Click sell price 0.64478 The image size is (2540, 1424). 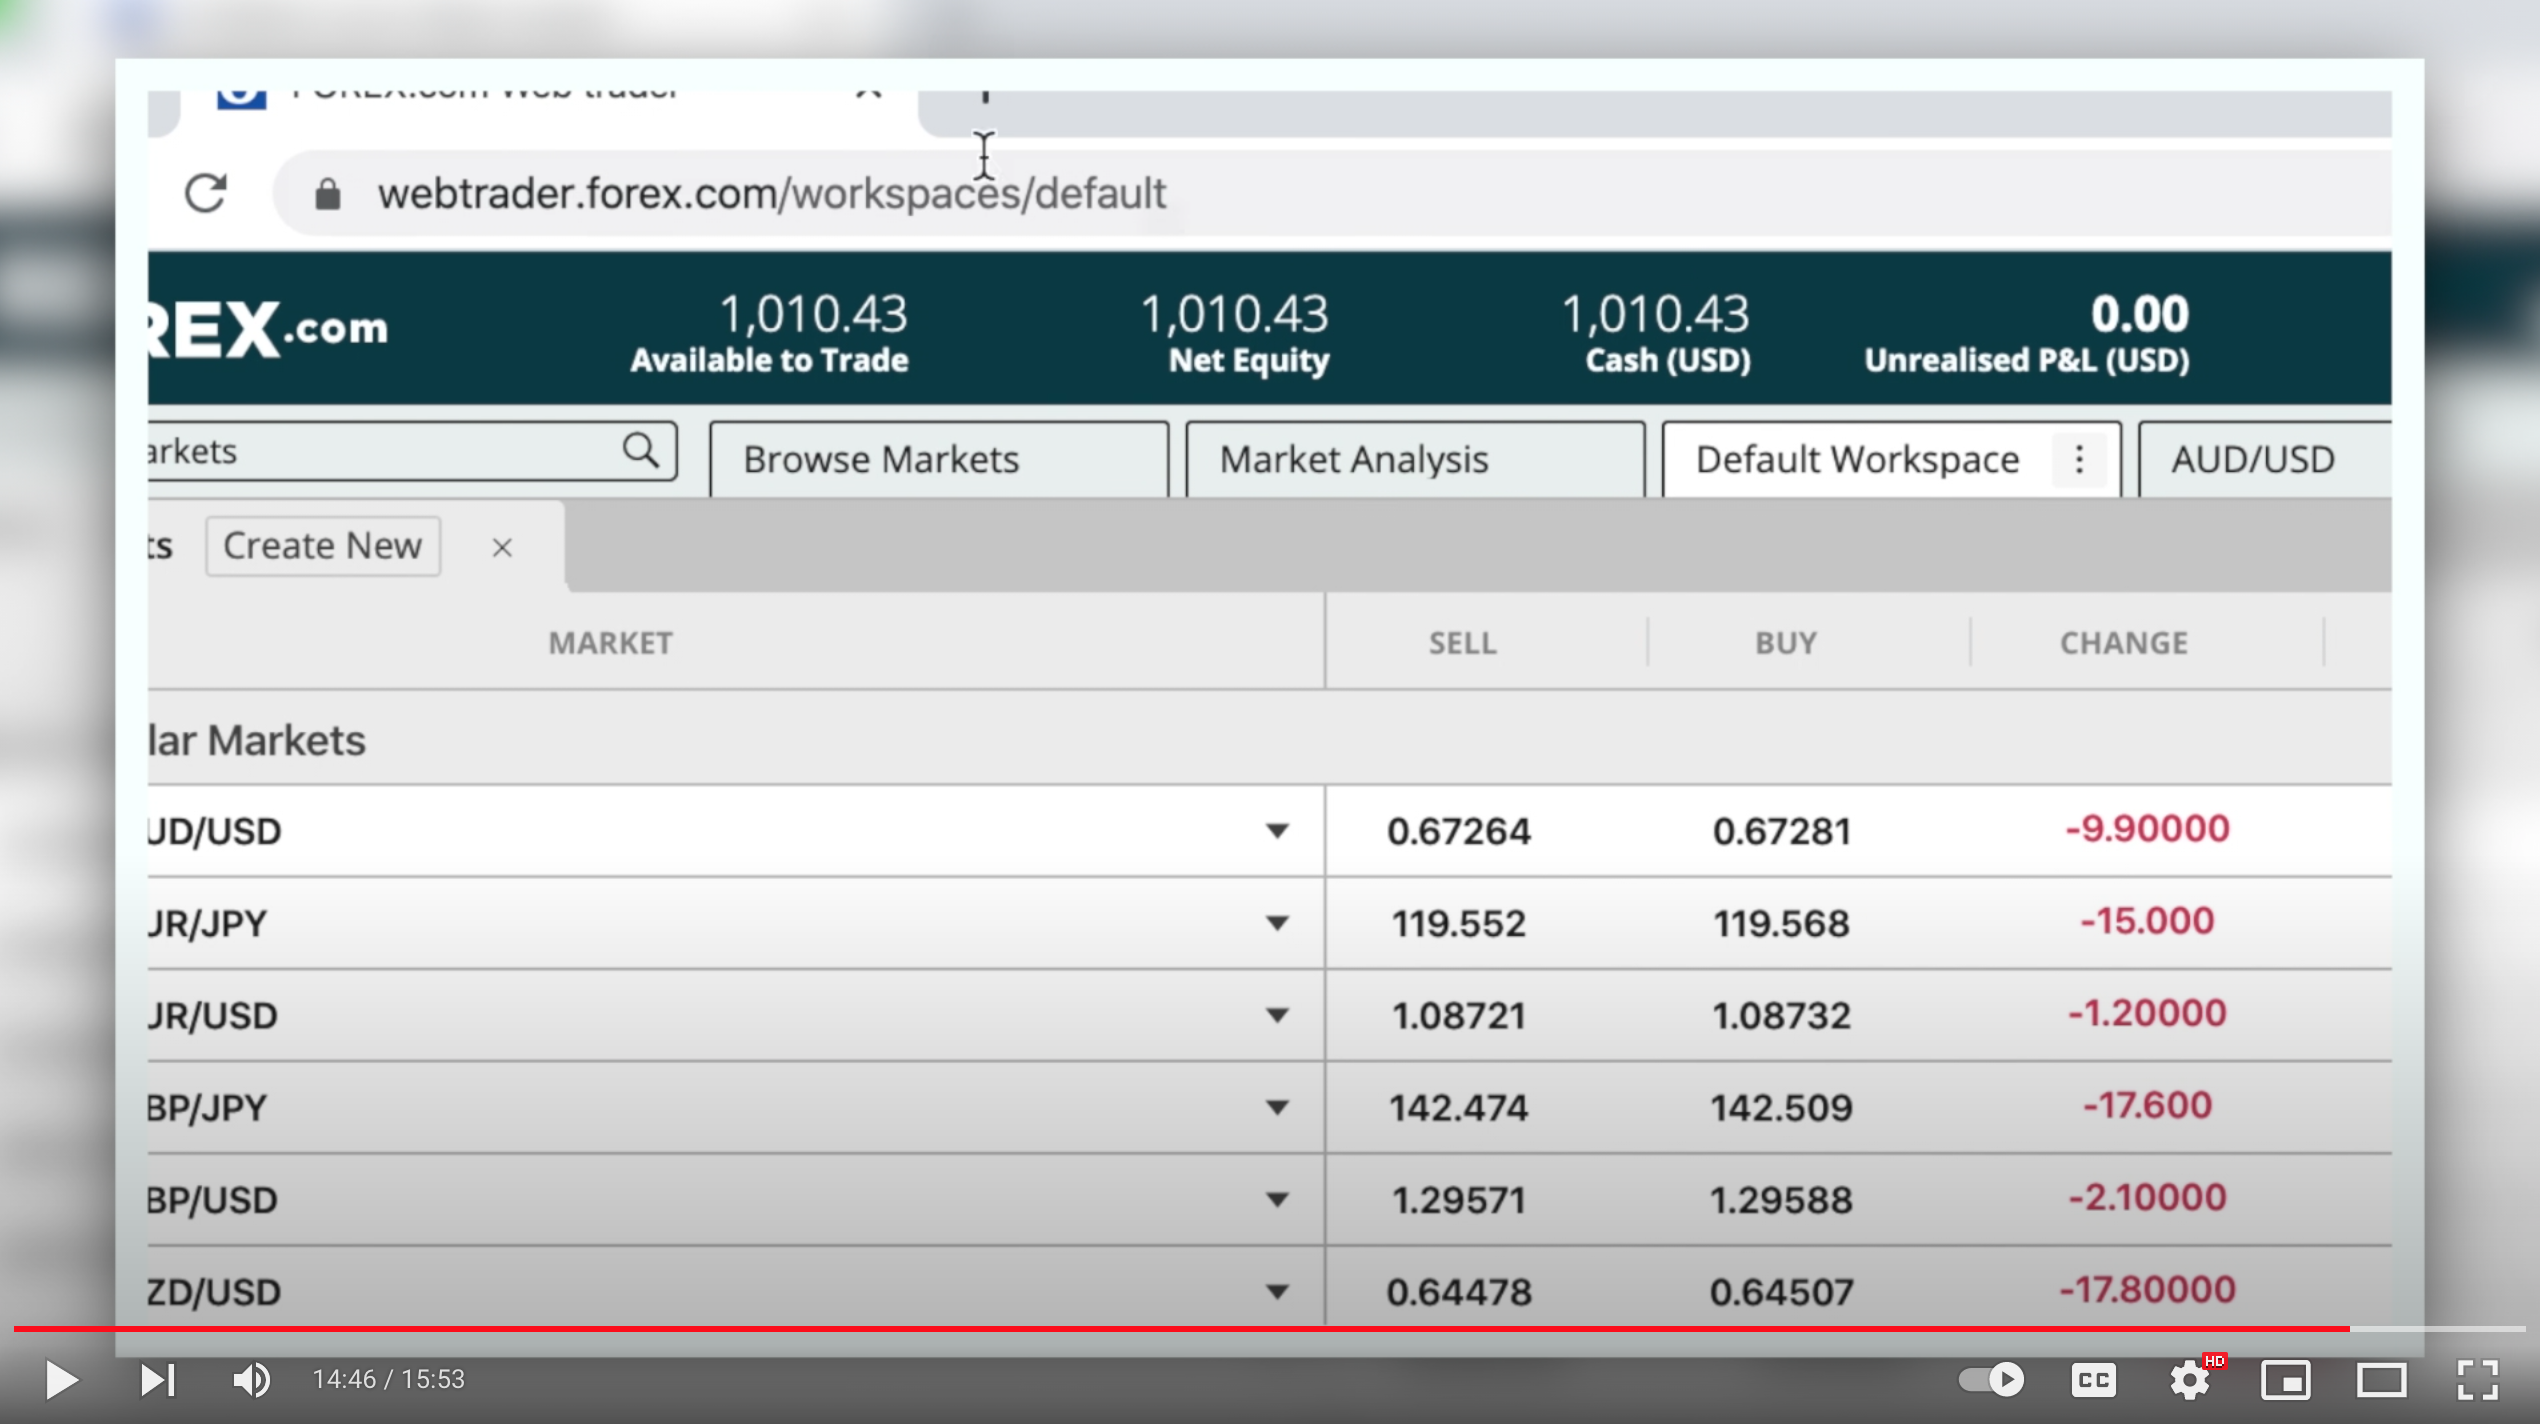click(x=1459, y=1292)
